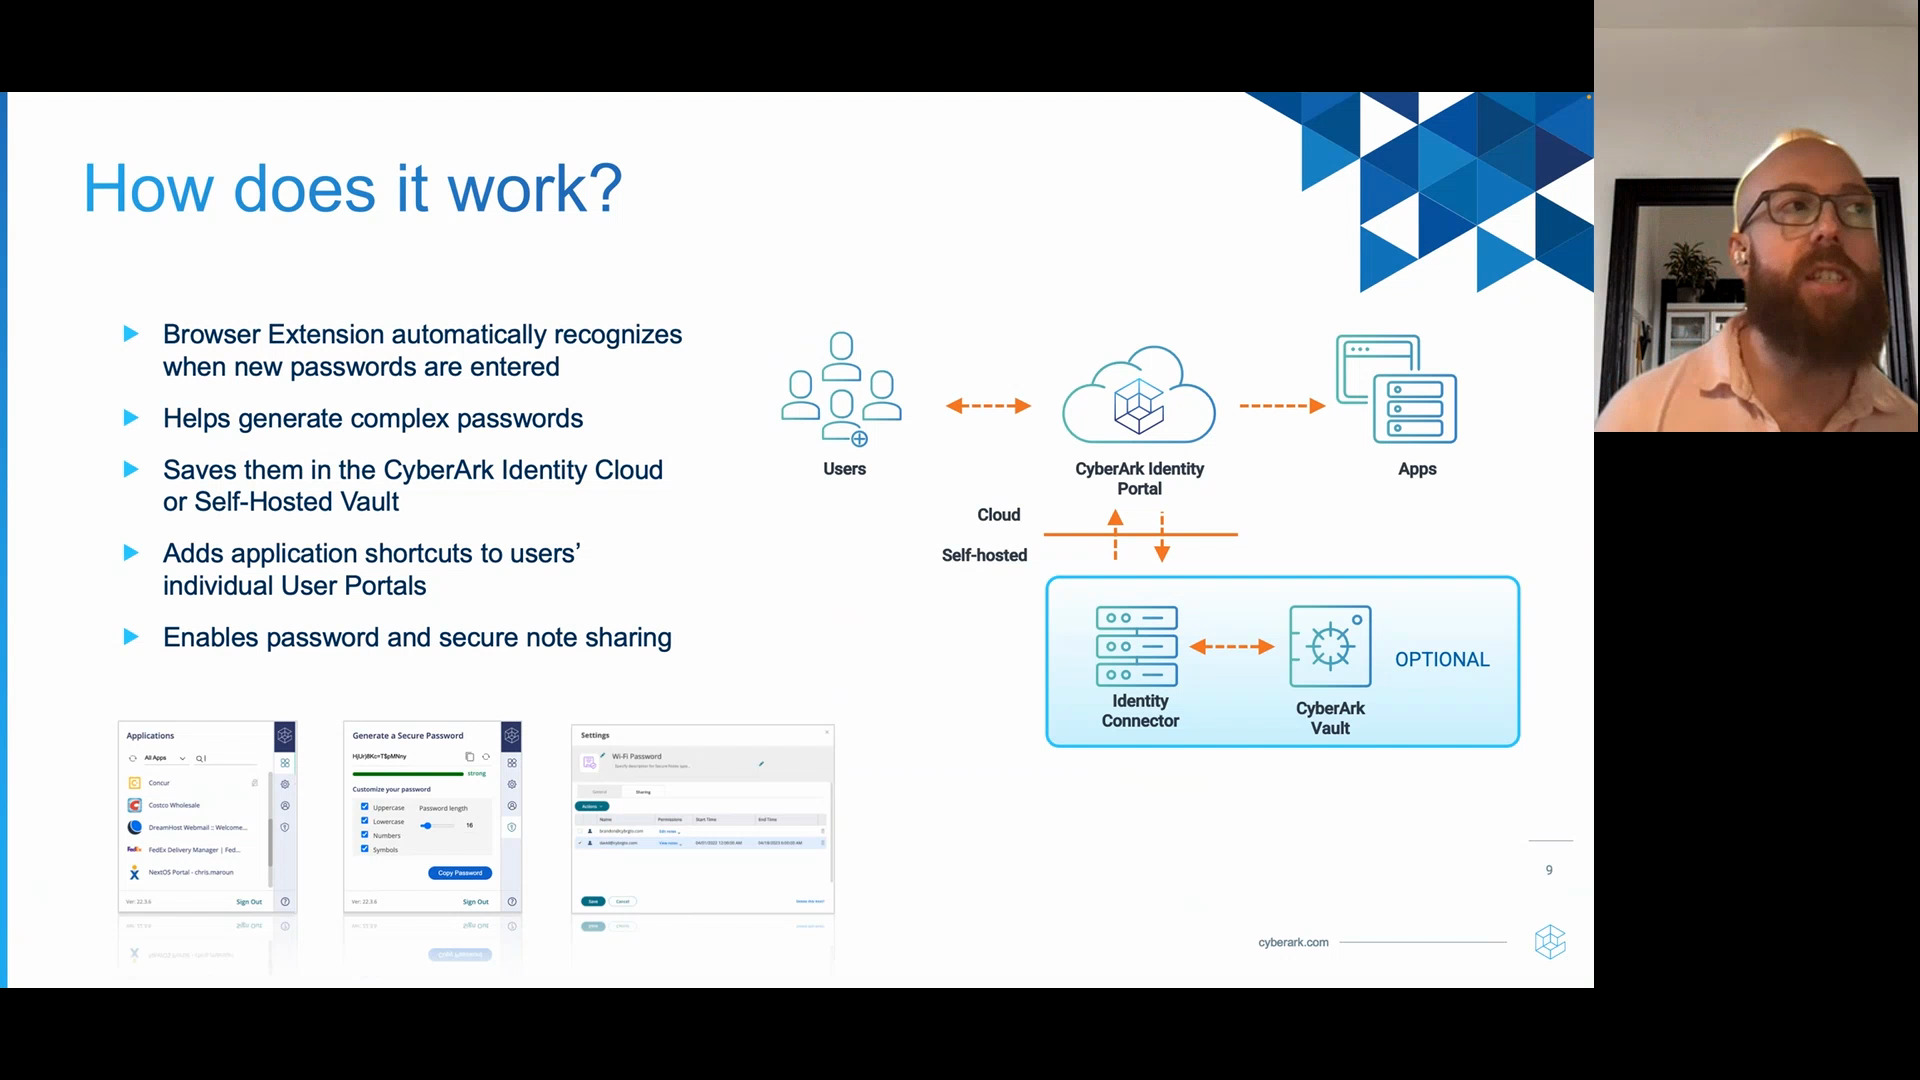Enable the Uppercase checkbox
The image size is (1920, 1080).
364,807
